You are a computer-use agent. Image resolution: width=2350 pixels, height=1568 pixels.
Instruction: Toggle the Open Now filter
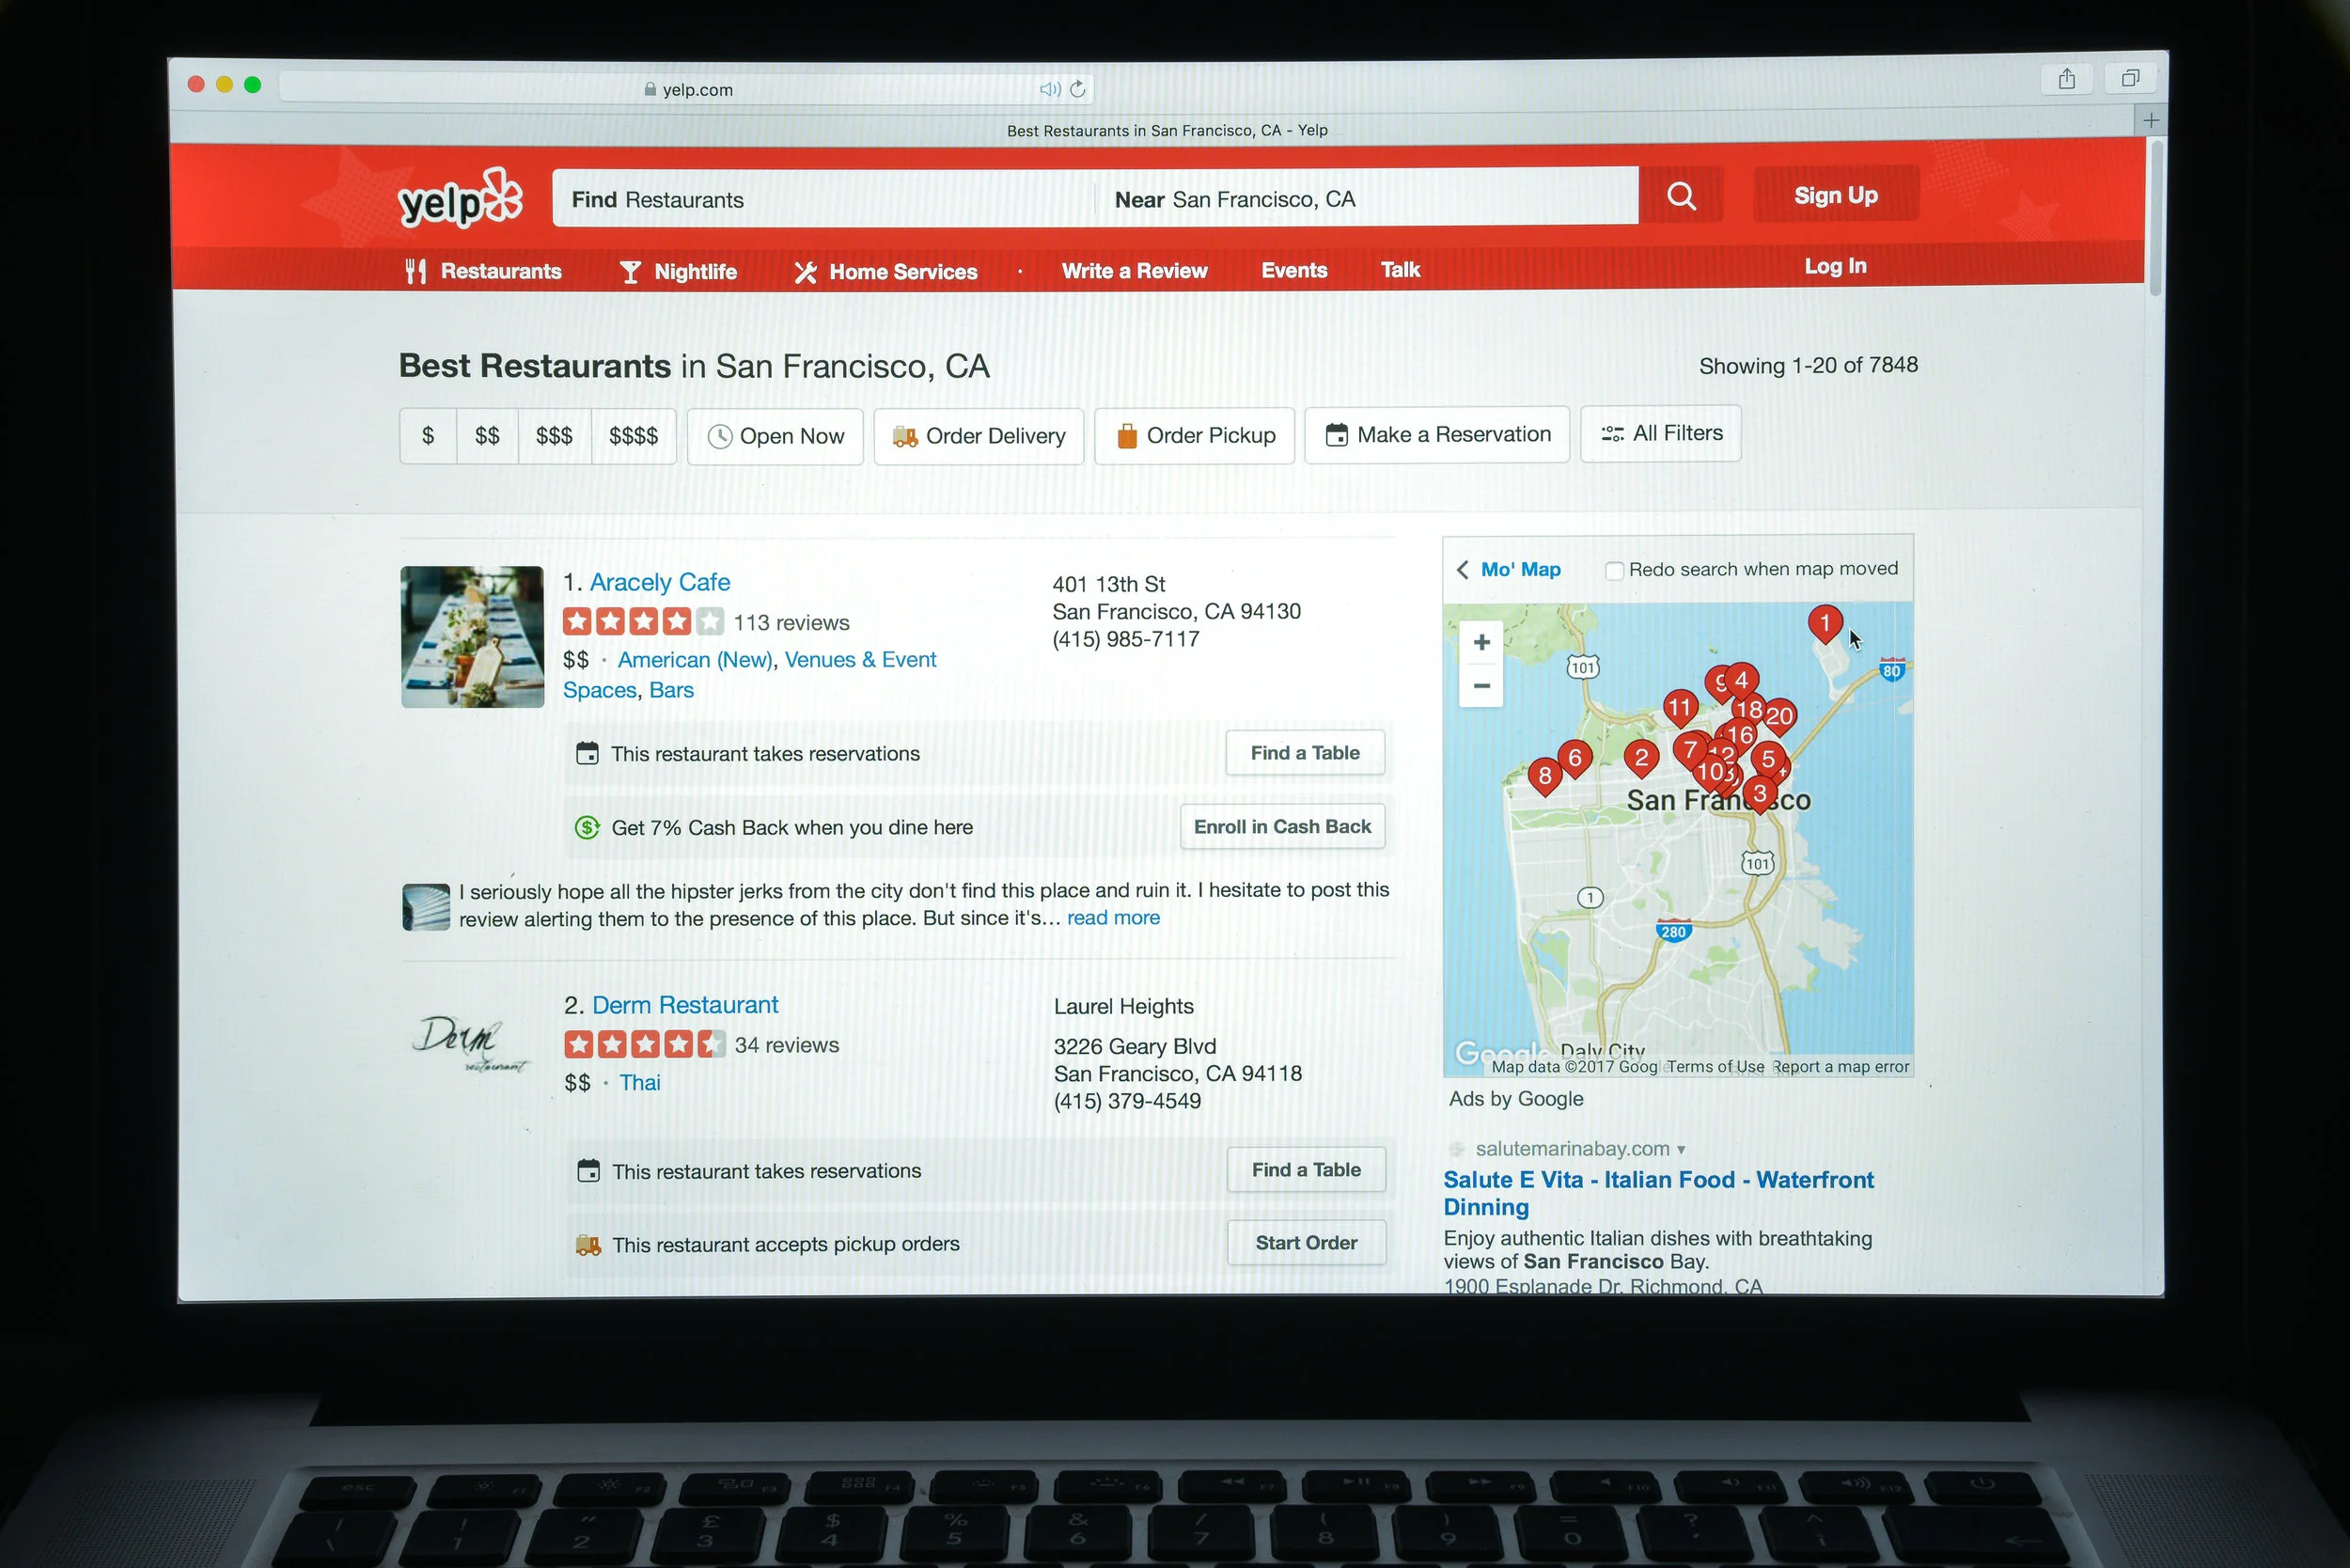pos(775,436)
